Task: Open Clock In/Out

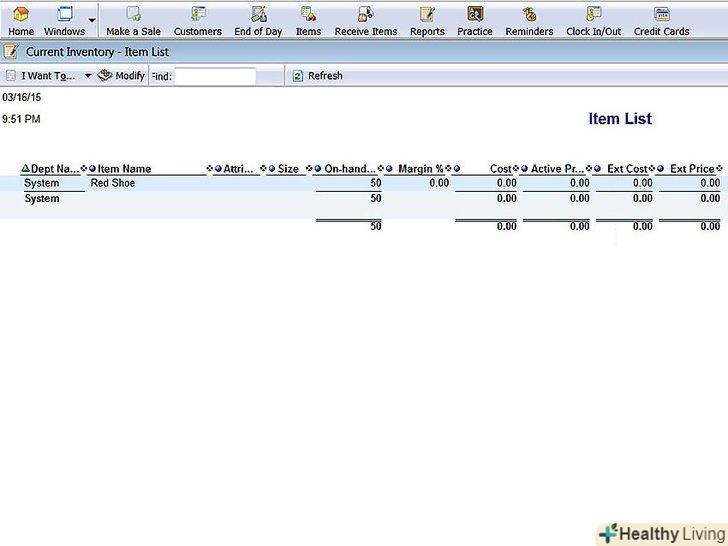Action: (593, 20)
